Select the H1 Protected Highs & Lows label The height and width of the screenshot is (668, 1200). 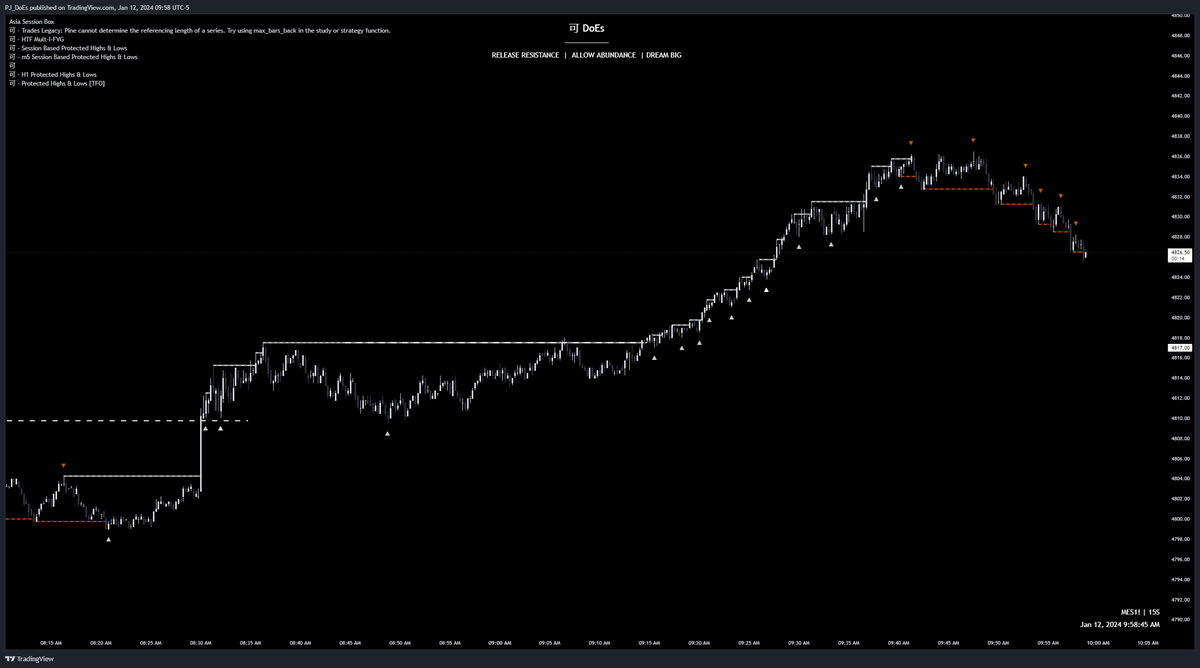click(52, 75)
